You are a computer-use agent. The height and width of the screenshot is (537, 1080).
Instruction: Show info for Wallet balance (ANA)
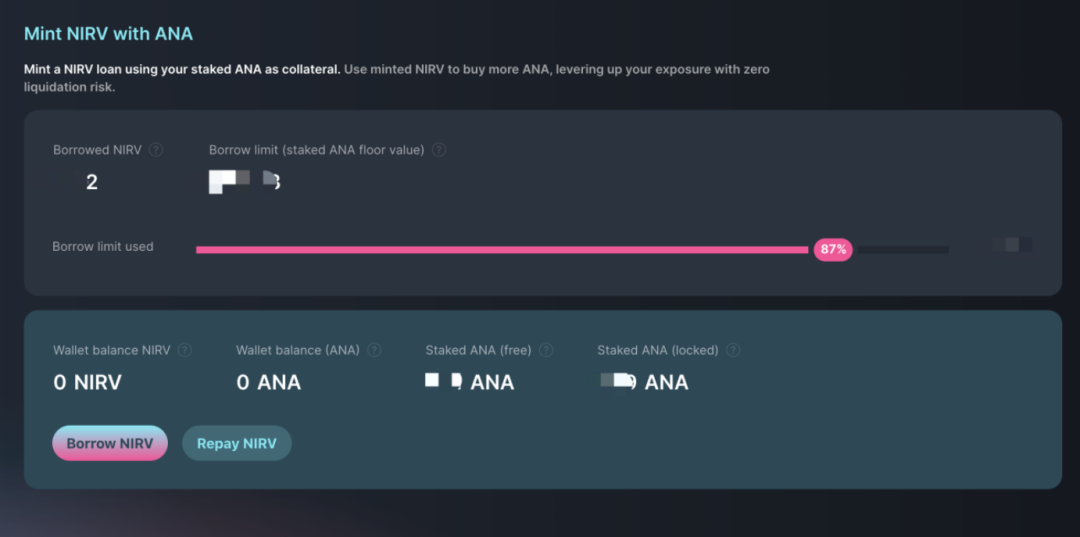click(x=374, y=350)
